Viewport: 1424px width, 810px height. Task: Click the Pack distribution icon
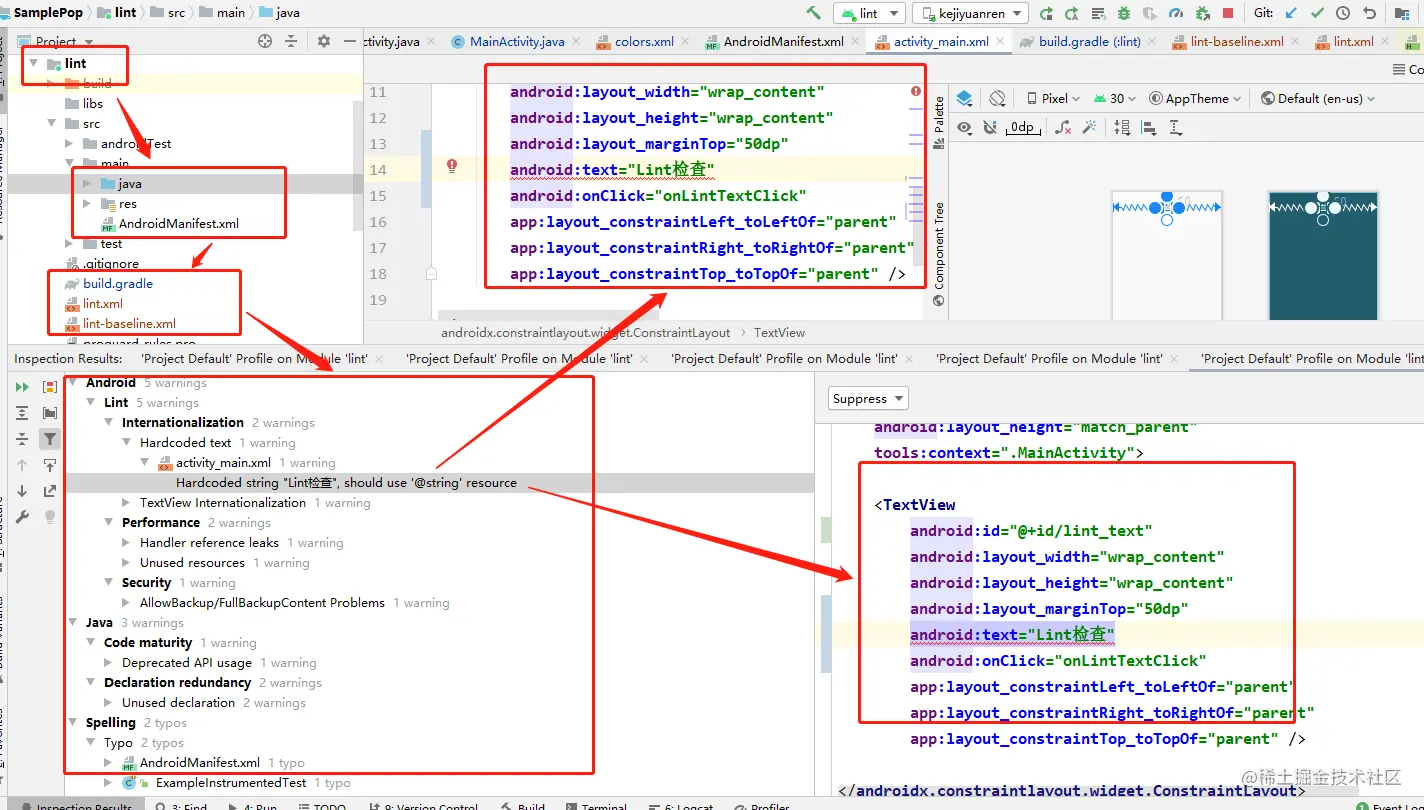tap(1122, 127)
